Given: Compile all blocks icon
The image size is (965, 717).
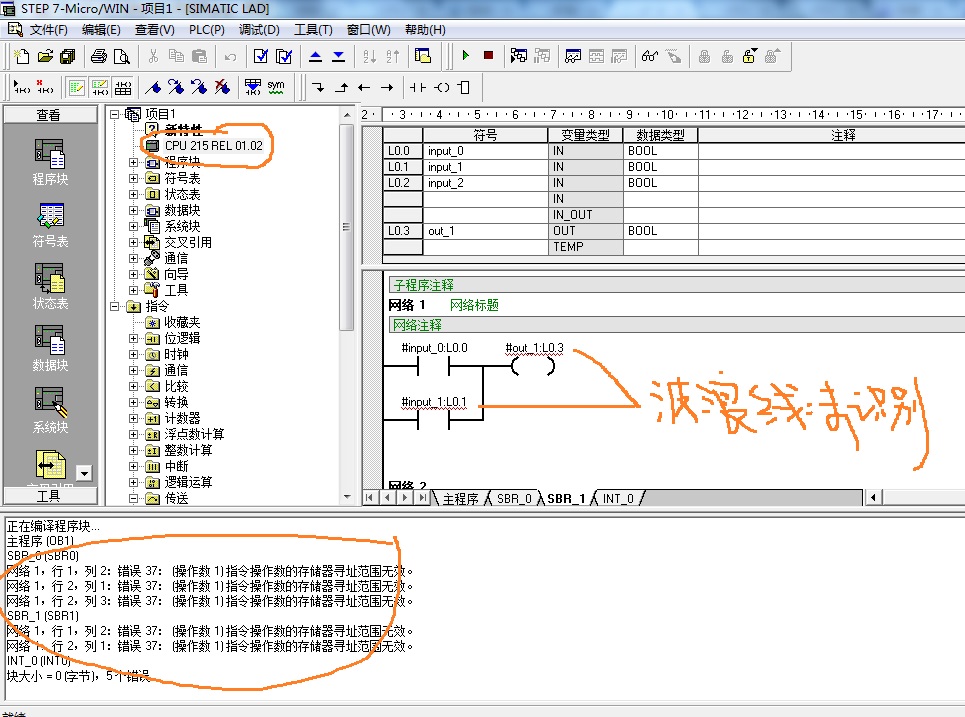Looking at the screenshot, I should coord(284,57).
